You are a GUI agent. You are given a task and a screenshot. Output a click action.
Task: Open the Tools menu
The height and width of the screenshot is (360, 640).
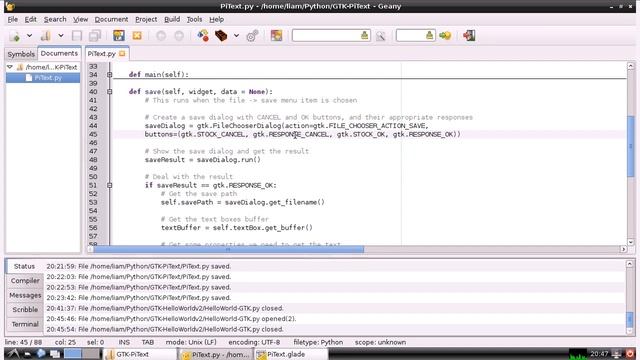(194, 19)
